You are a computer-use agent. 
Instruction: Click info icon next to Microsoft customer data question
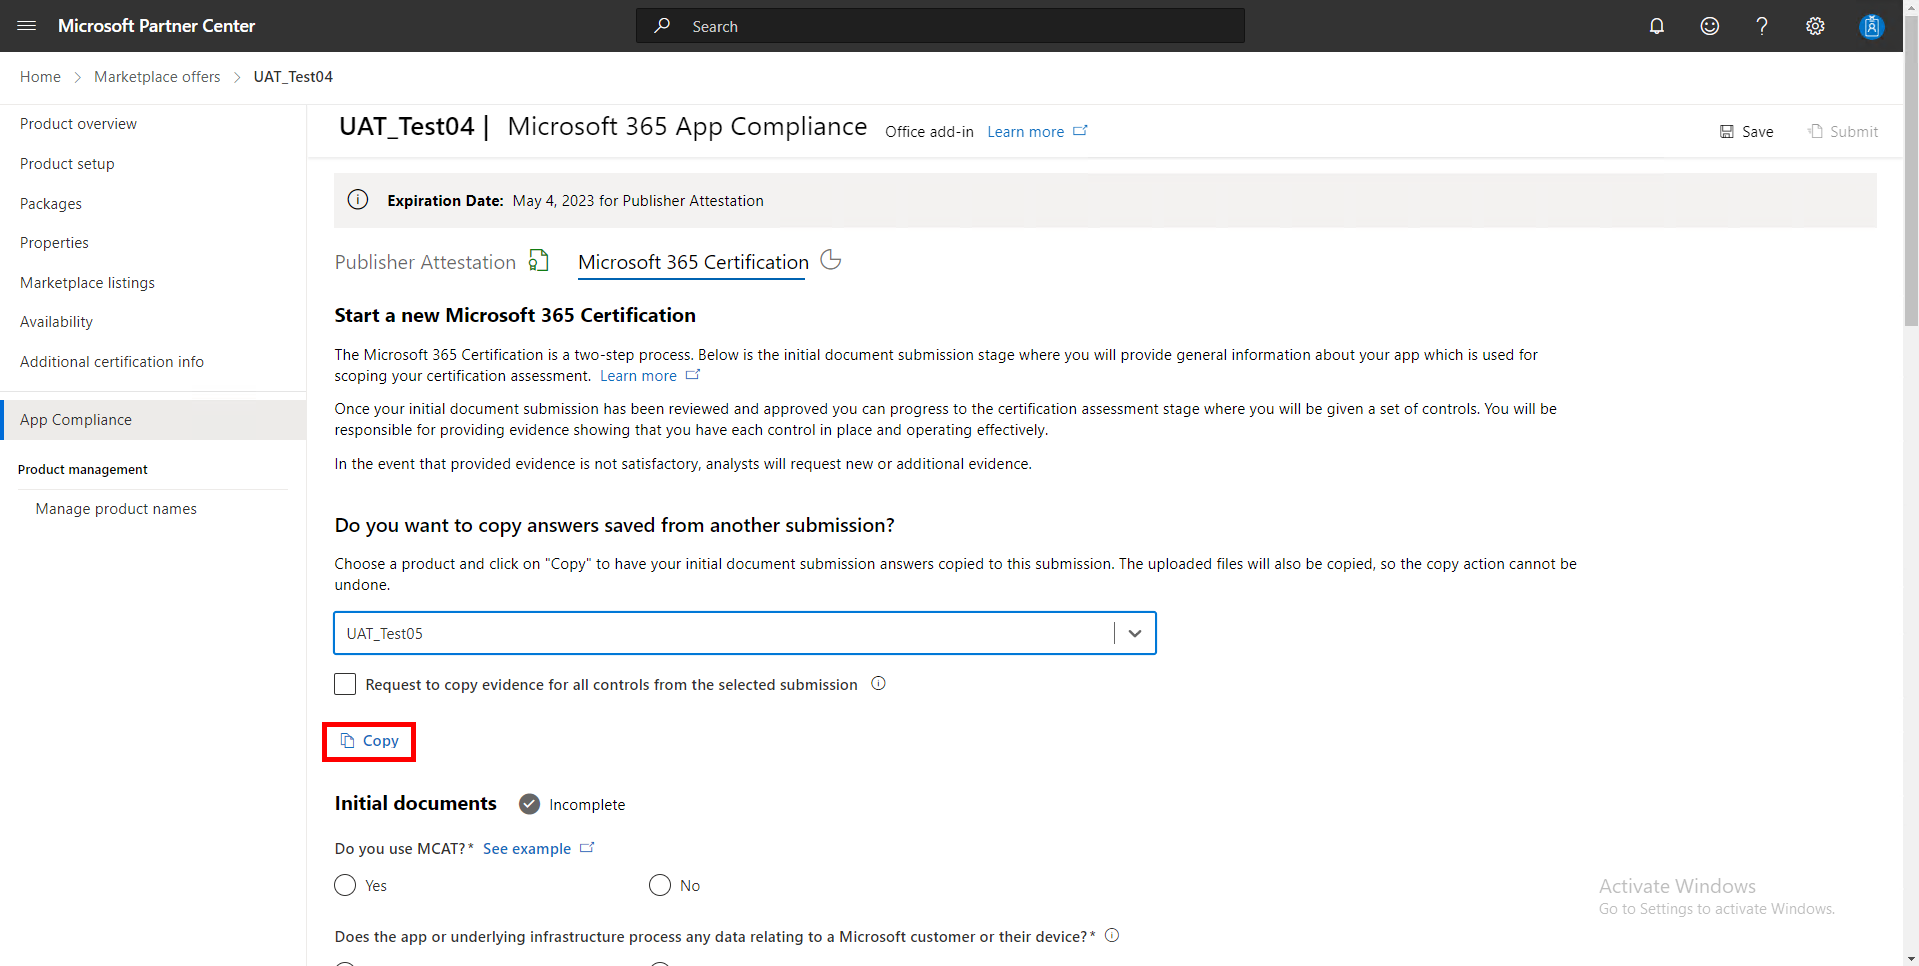tap(1112, 936)
